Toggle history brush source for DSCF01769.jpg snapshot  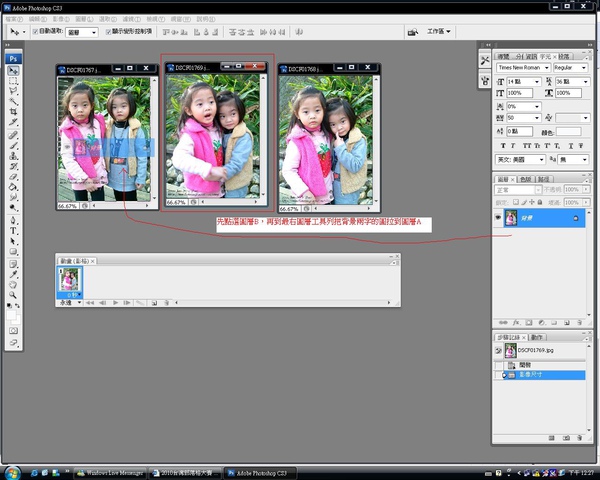[498, 350]
